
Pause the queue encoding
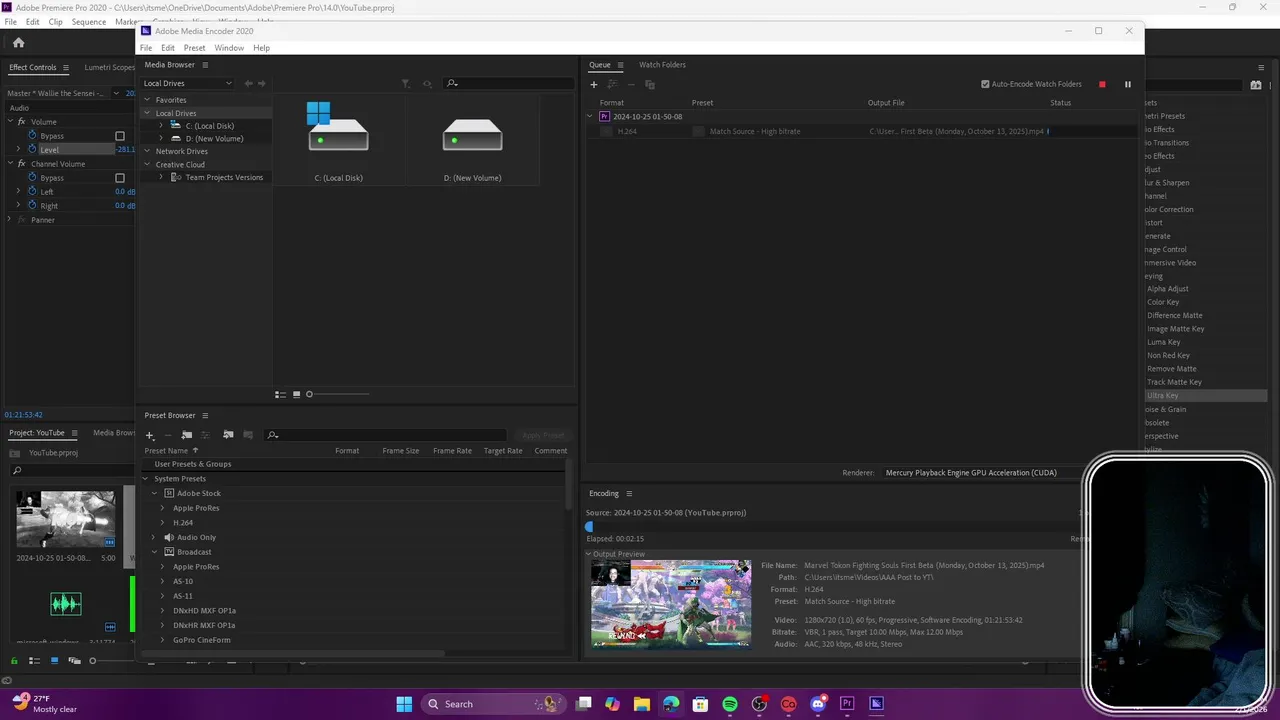pos(1128,85)
